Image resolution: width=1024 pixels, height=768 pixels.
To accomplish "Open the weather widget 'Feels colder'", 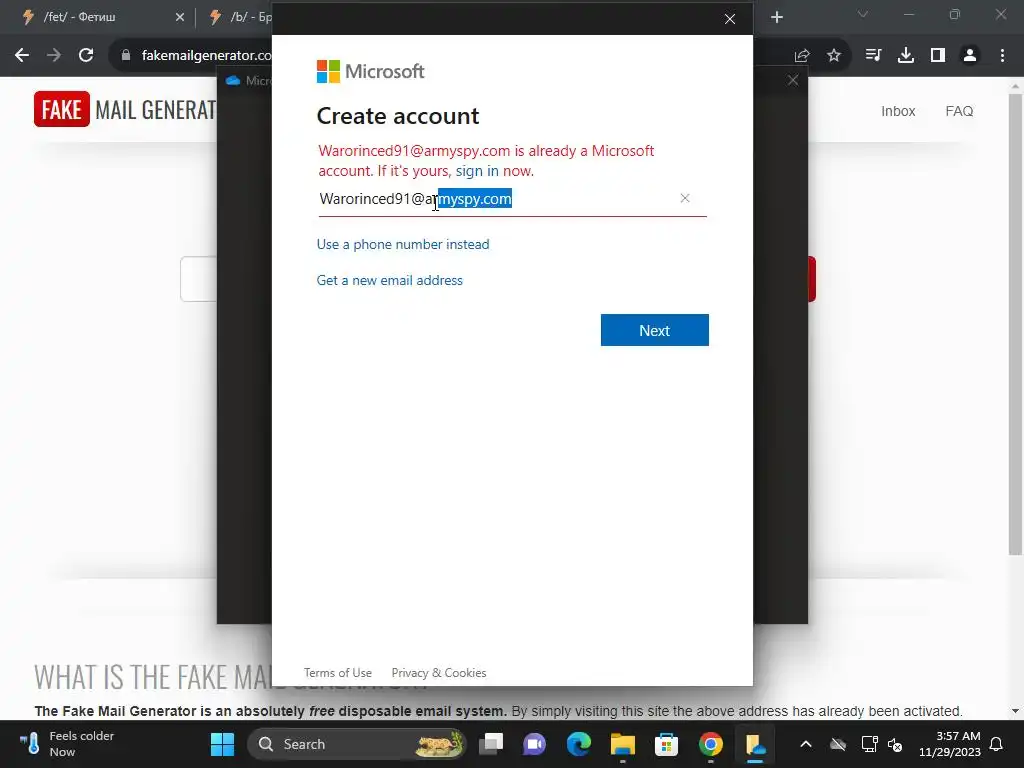I will [67, 744].
